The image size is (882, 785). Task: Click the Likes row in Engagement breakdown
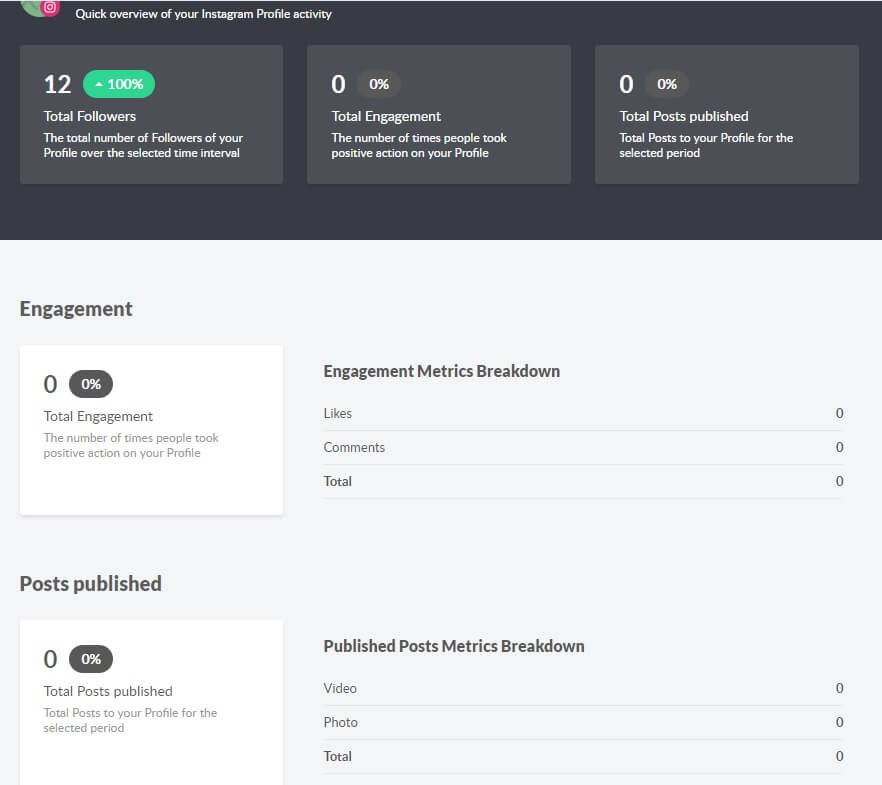click(x=338, y=413)
